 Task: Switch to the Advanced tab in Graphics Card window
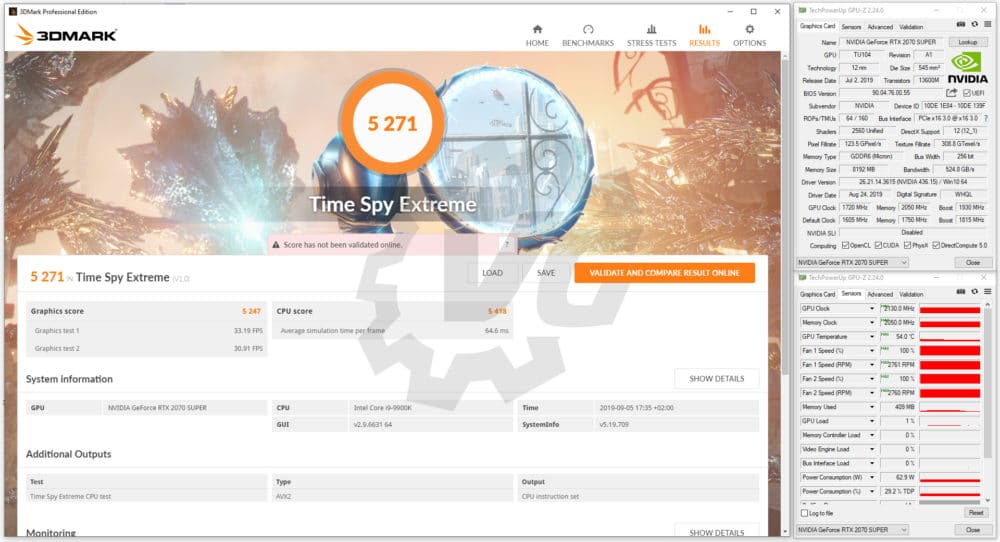(x=880, y=27)
